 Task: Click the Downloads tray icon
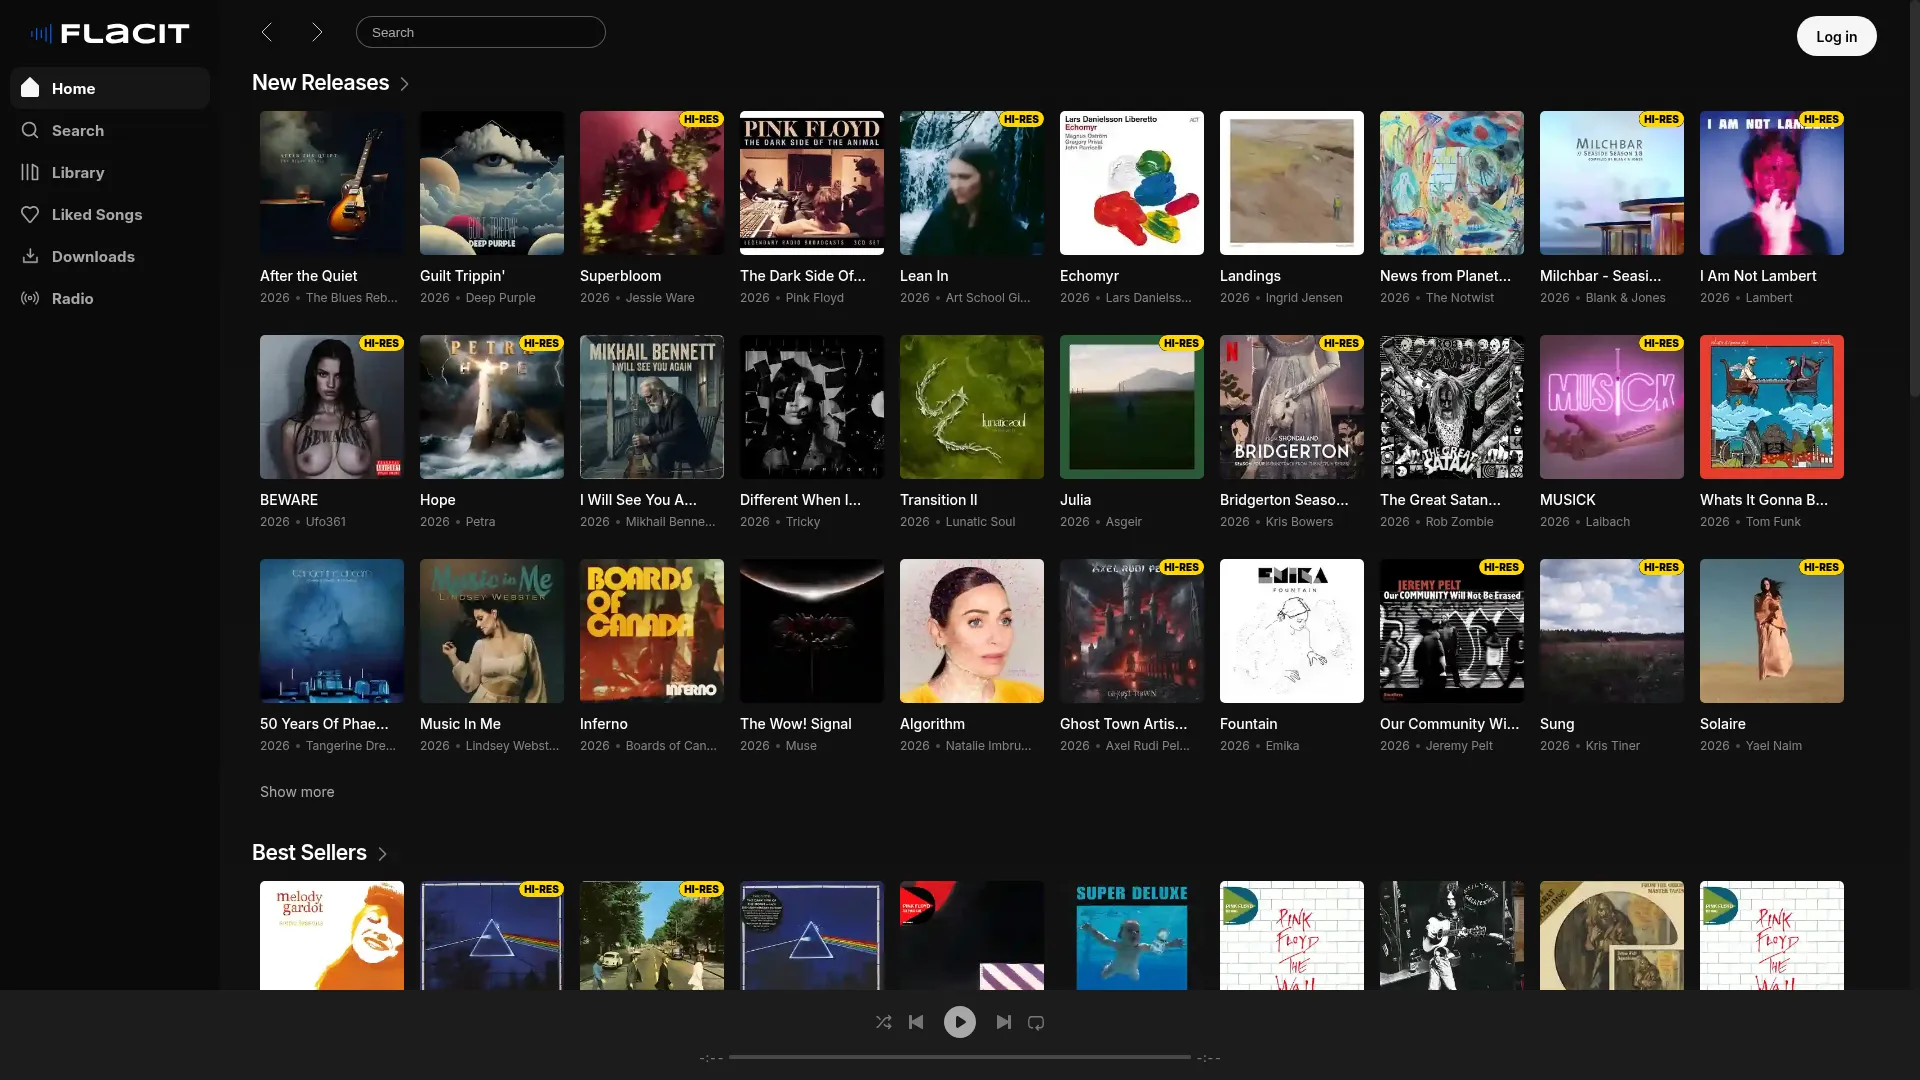[x=30, y=256]
